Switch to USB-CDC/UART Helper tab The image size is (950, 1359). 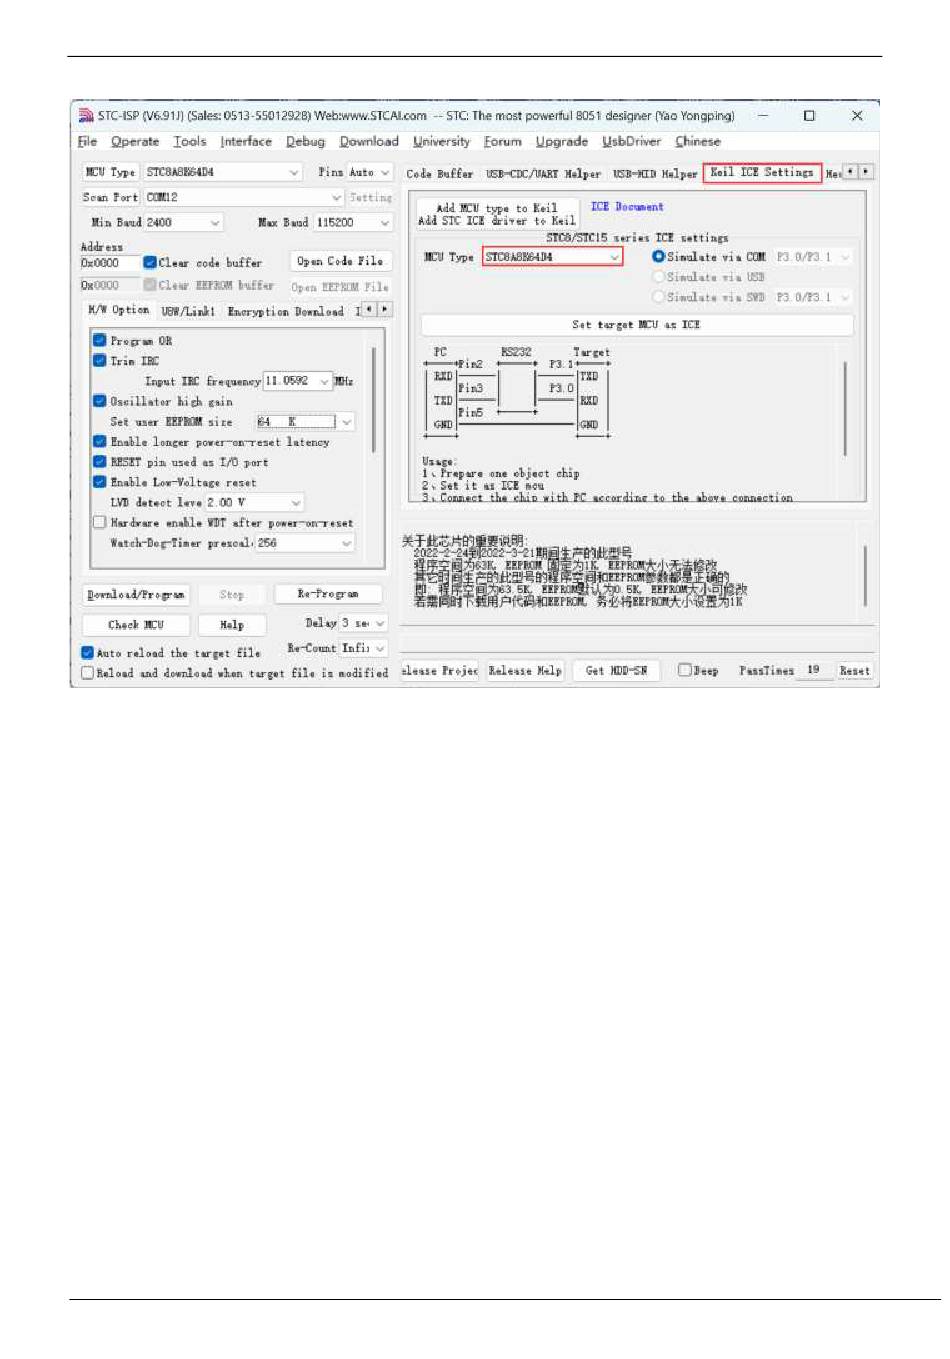543,174
